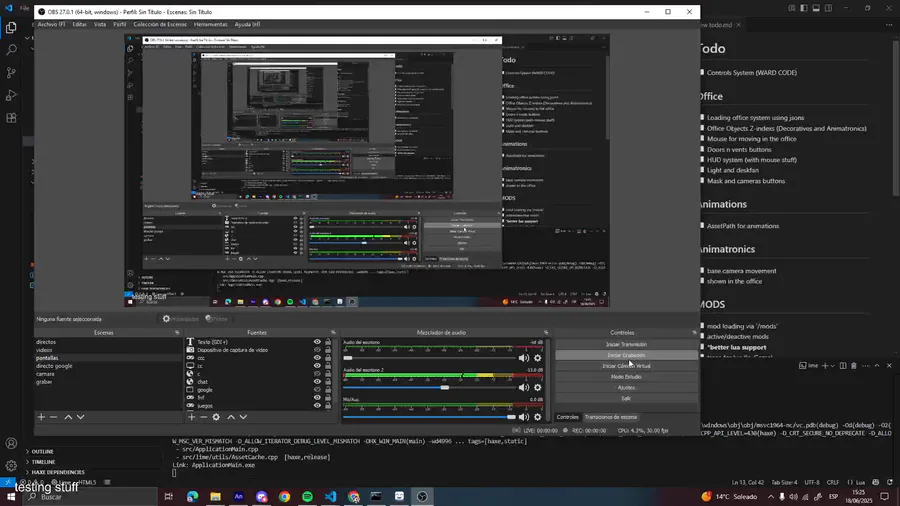Open VS Code Run and Debug icon
Screen dimensions: 900x506
[x=11, y=95]
